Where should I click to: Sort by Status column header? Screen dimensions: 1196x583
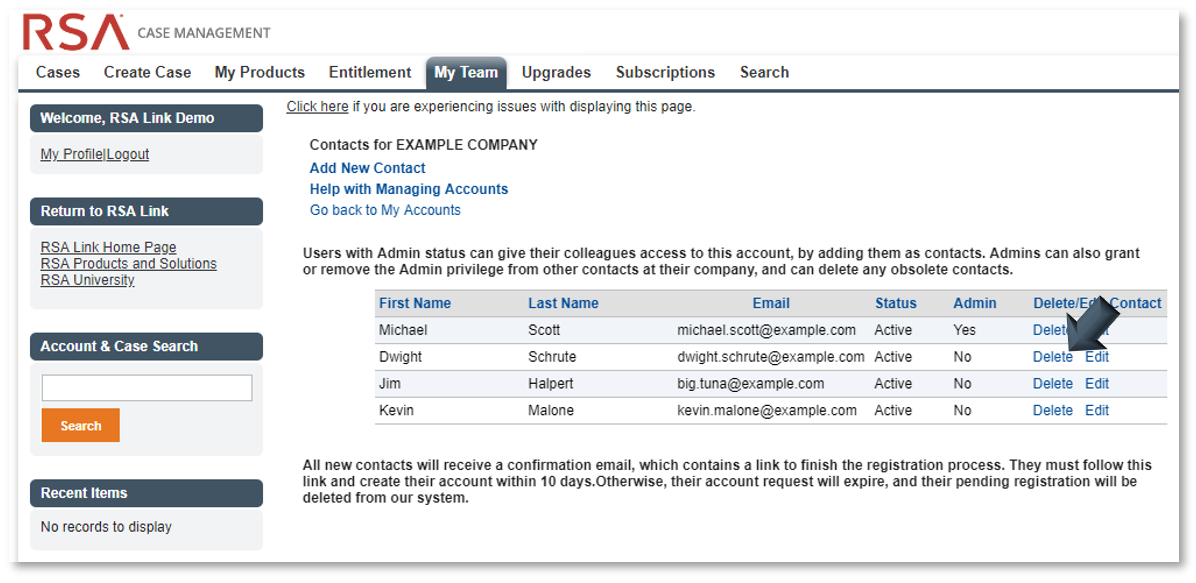(895, 303)
